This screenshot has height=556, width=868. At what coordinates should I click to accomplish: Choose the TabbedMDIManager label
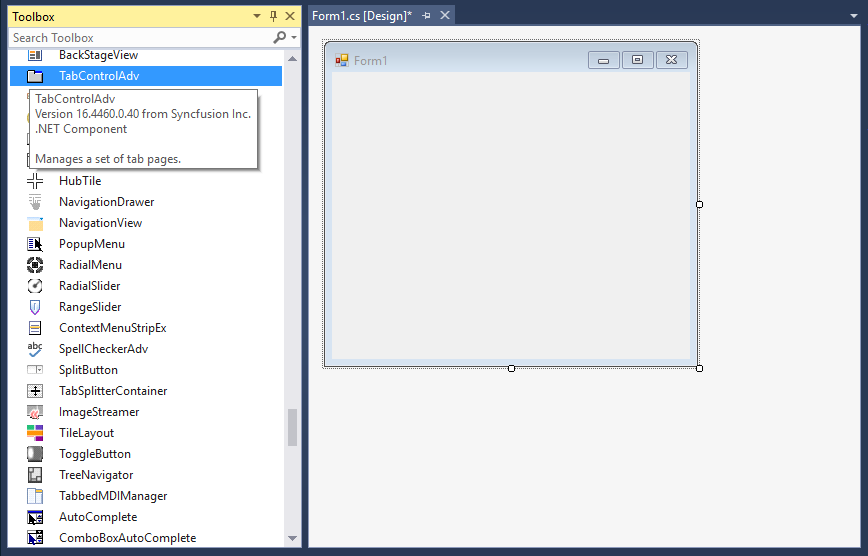113,496
